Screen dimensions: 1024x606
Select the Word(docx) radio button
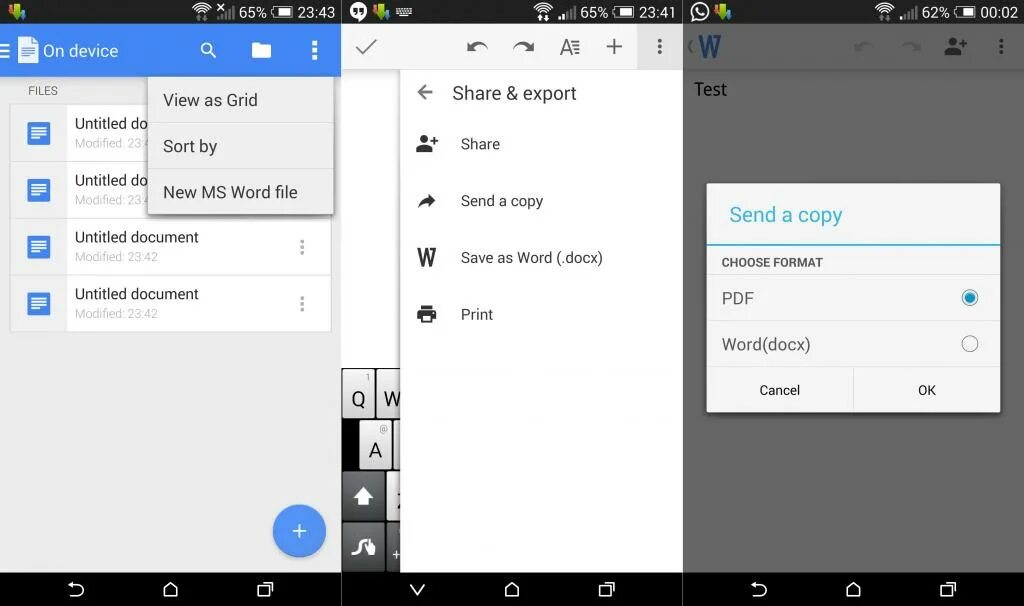(x=970, y=343)
